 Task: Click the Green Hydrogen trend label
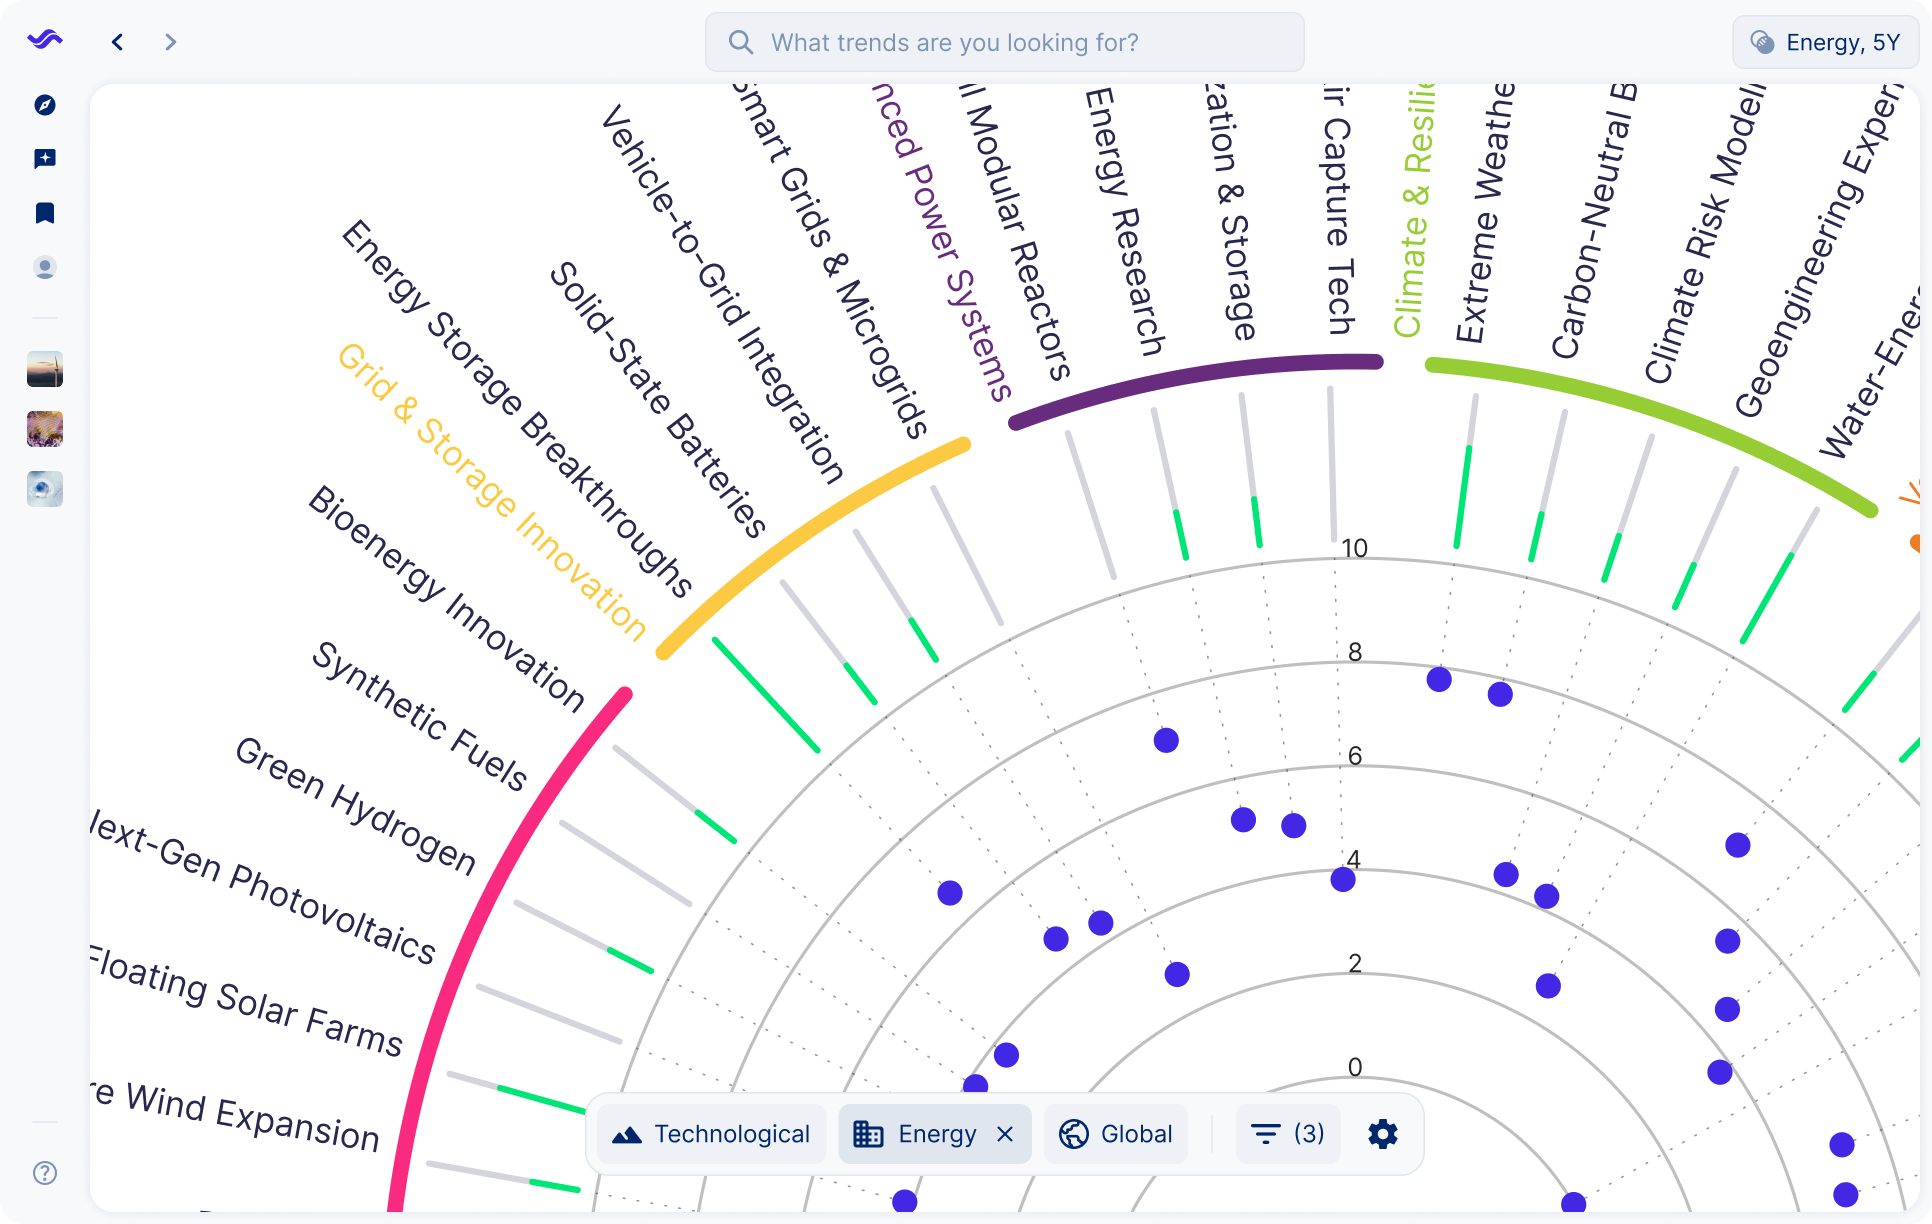[x=355, y=806]
